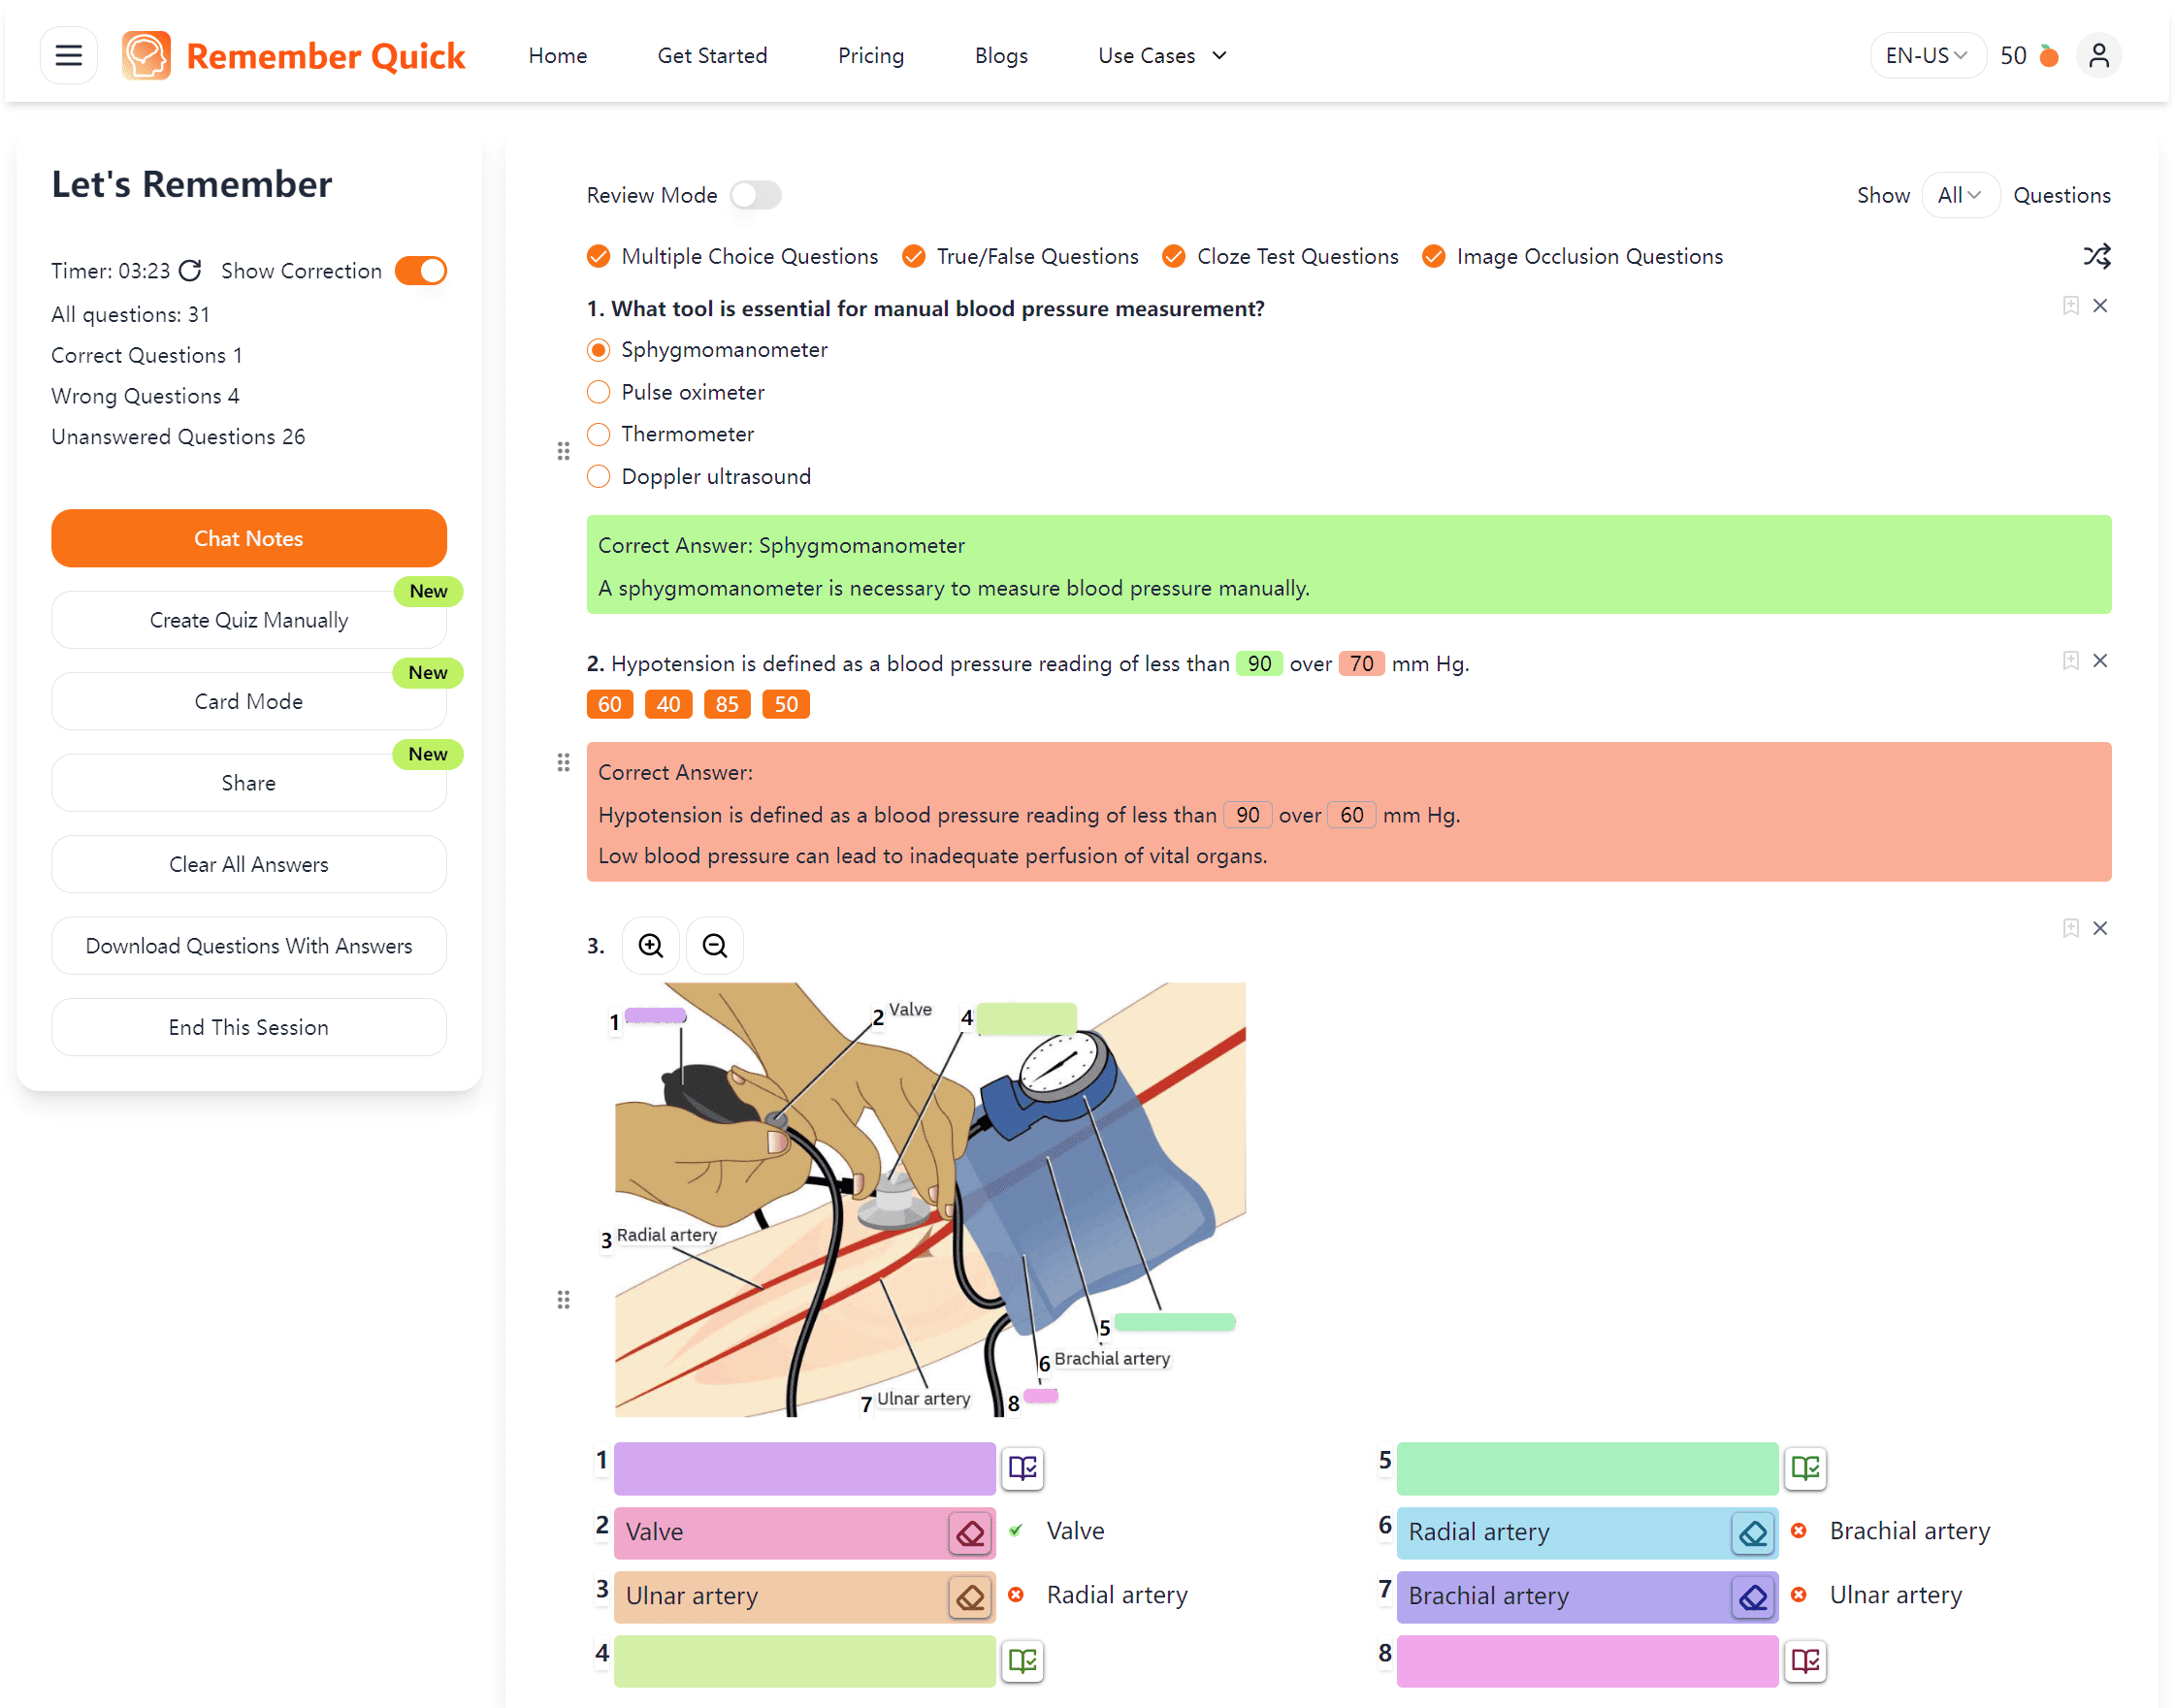The width and height of the screenshot is (2175, 1708).
Task: Turn off the Show Correction toggle
Action: point(421,270)
